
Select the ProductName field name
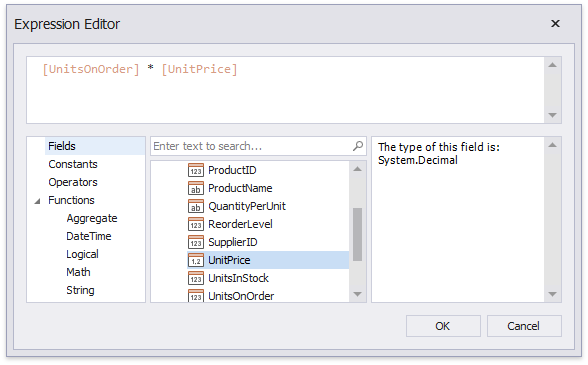[240, 188]
